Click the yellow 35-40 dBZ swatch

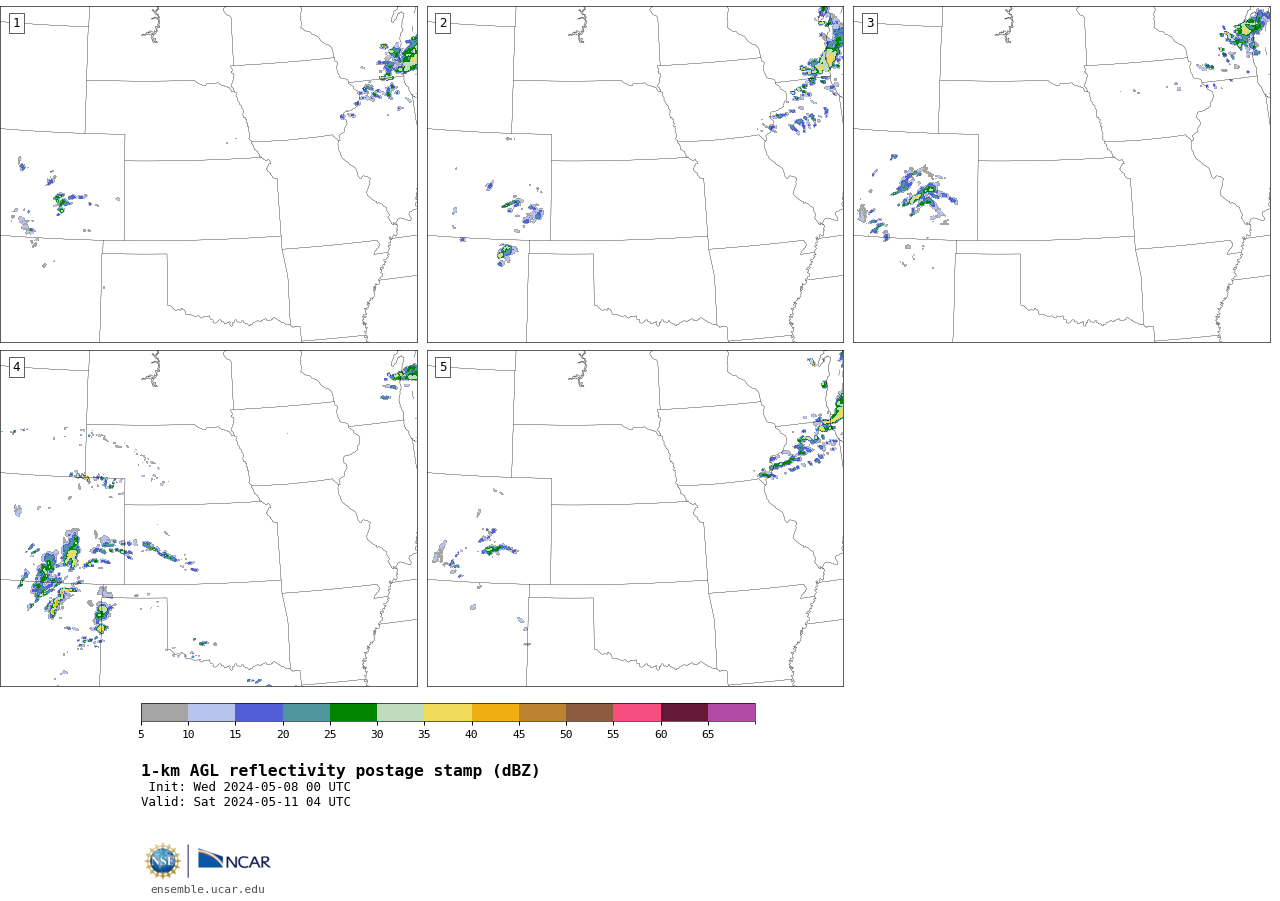coord(448,712)
